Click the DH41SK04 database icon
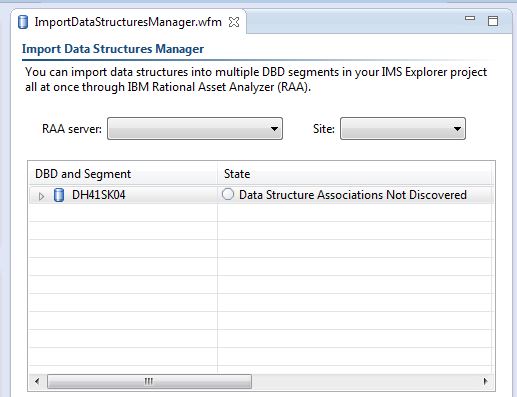The width and height of the screenshot is (517, 397). [59, 195]
